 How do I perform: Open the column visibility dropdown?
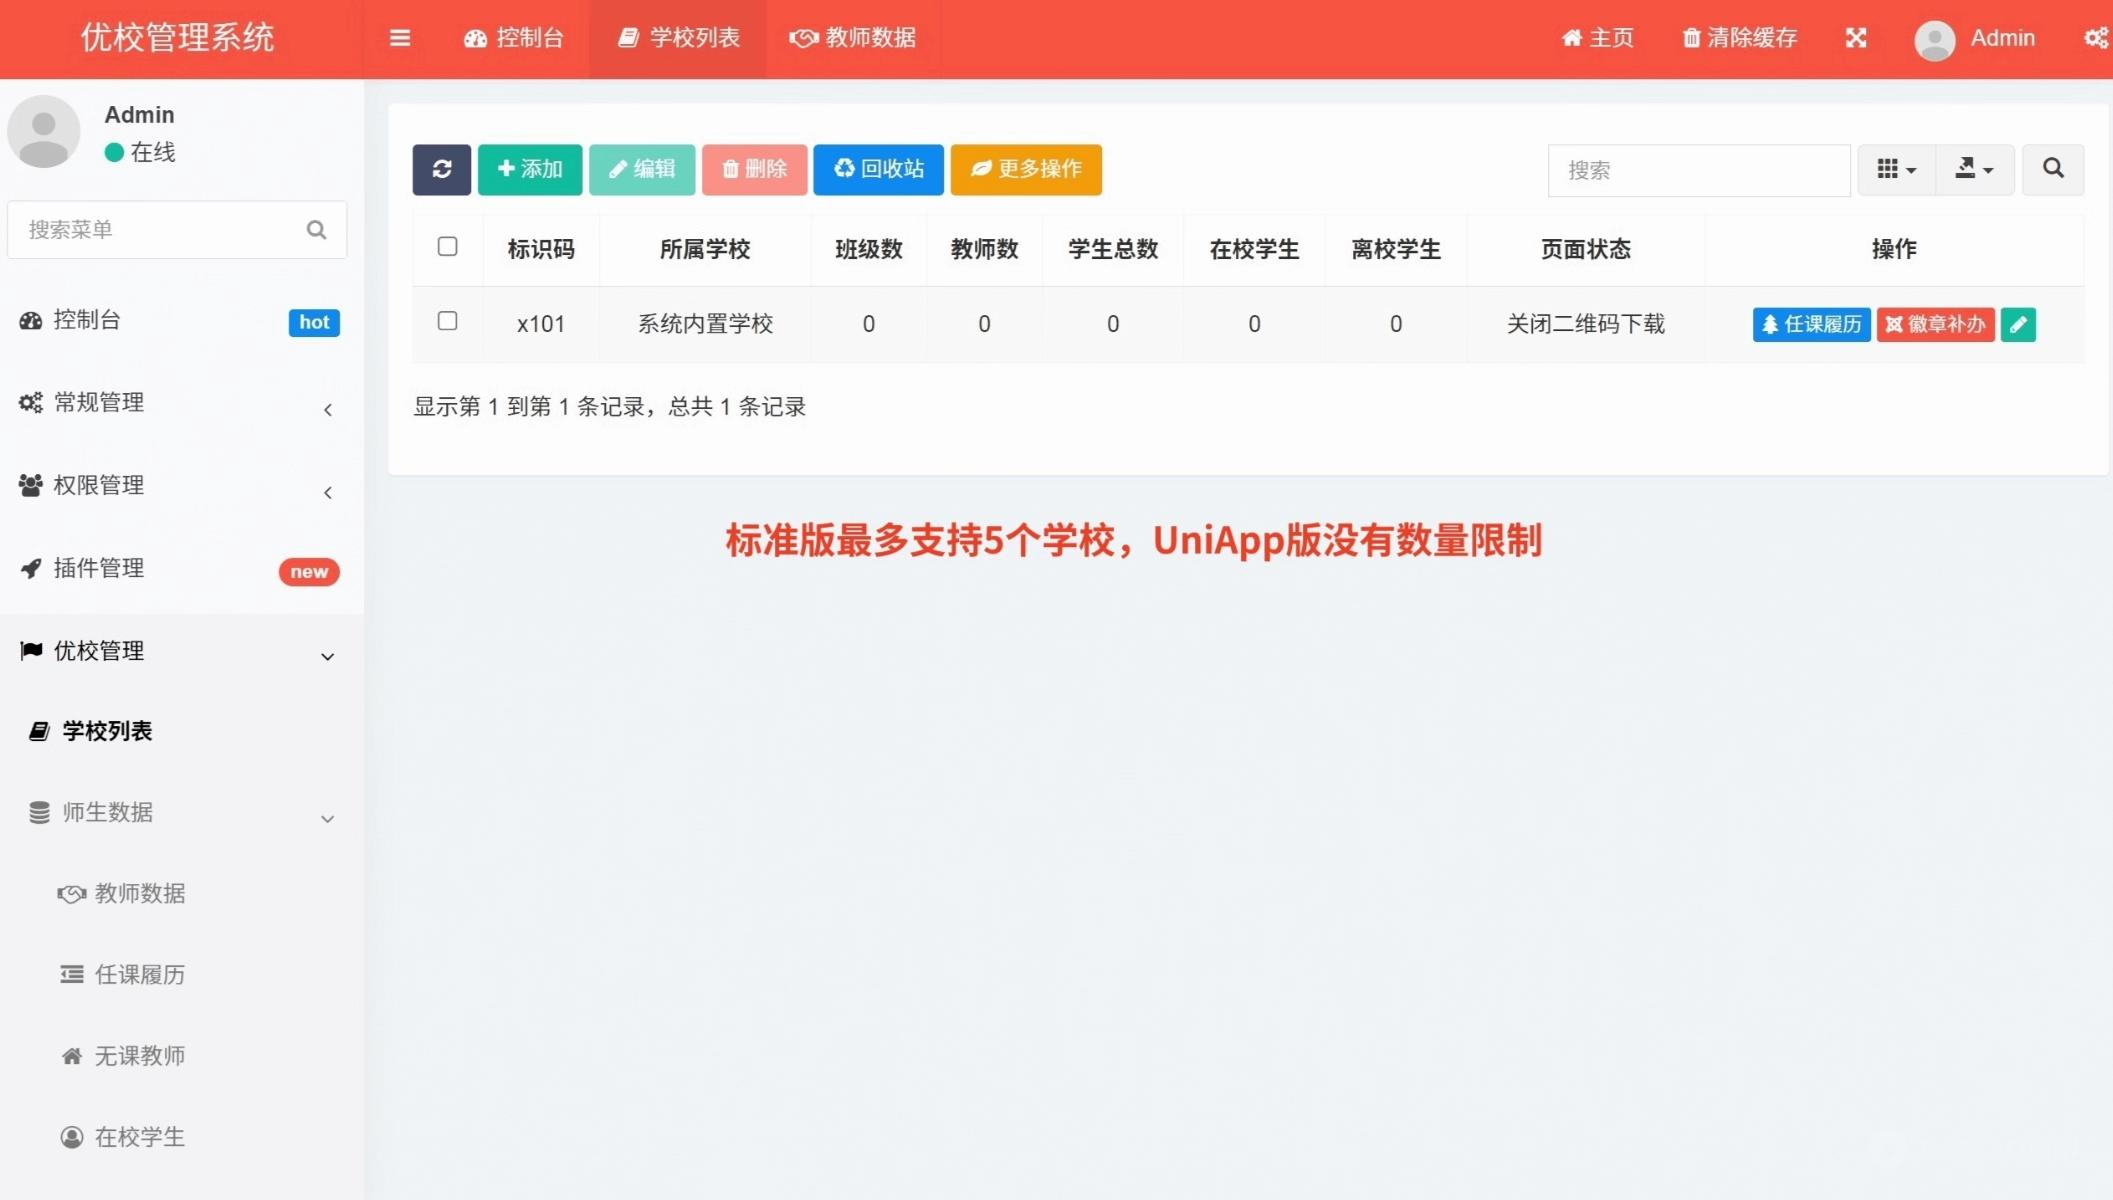click(1895, 169)
